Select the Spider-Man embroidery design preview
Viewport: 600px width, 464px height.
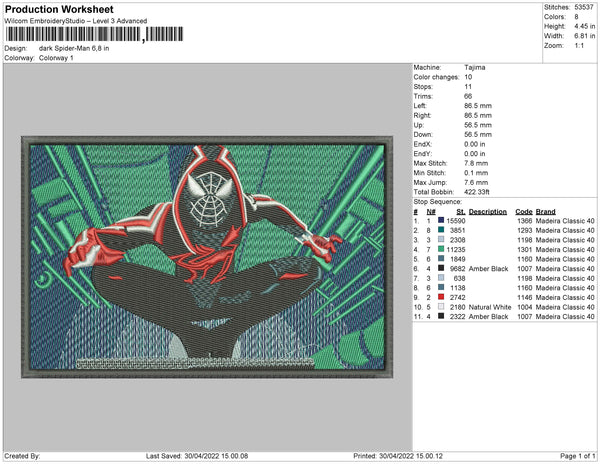[x=207, y=257]
